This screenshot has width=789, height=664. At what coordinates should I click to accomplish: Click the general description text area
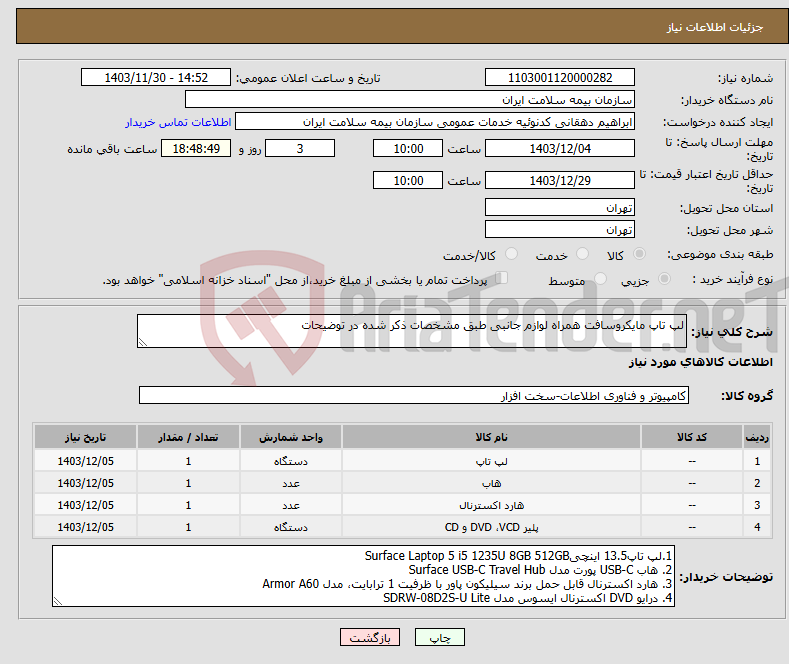(x=412, y=331)
